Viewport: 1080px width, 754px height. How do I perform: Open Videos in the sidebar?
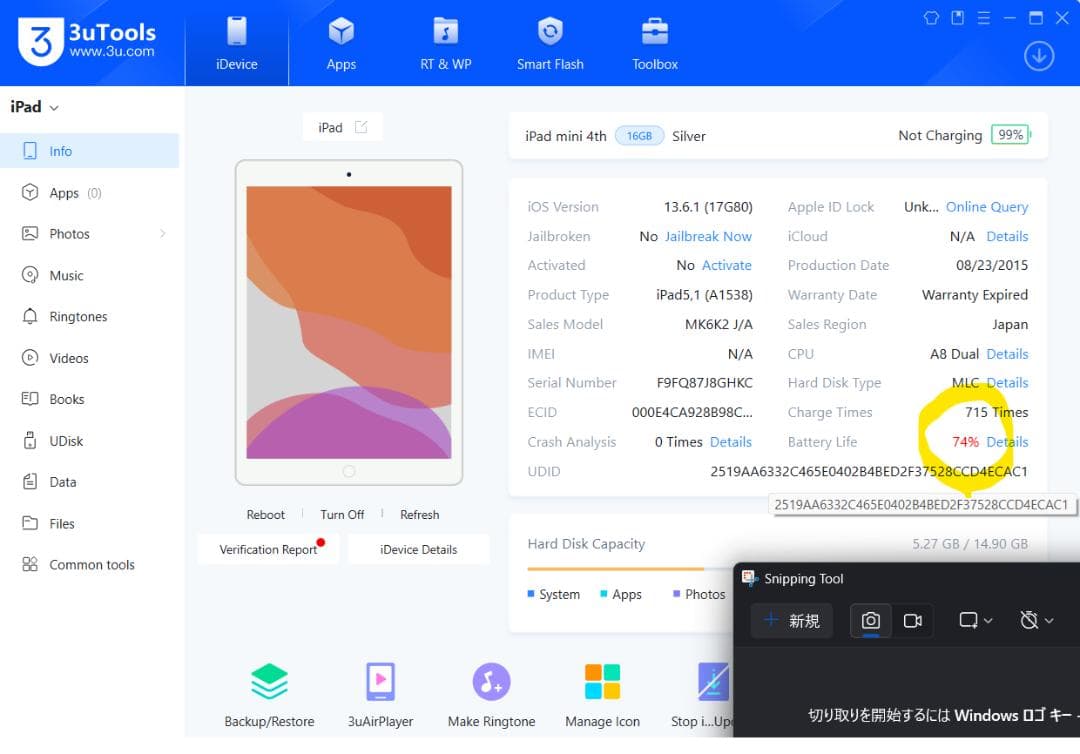pyautogui.click(x=90, y=358)
